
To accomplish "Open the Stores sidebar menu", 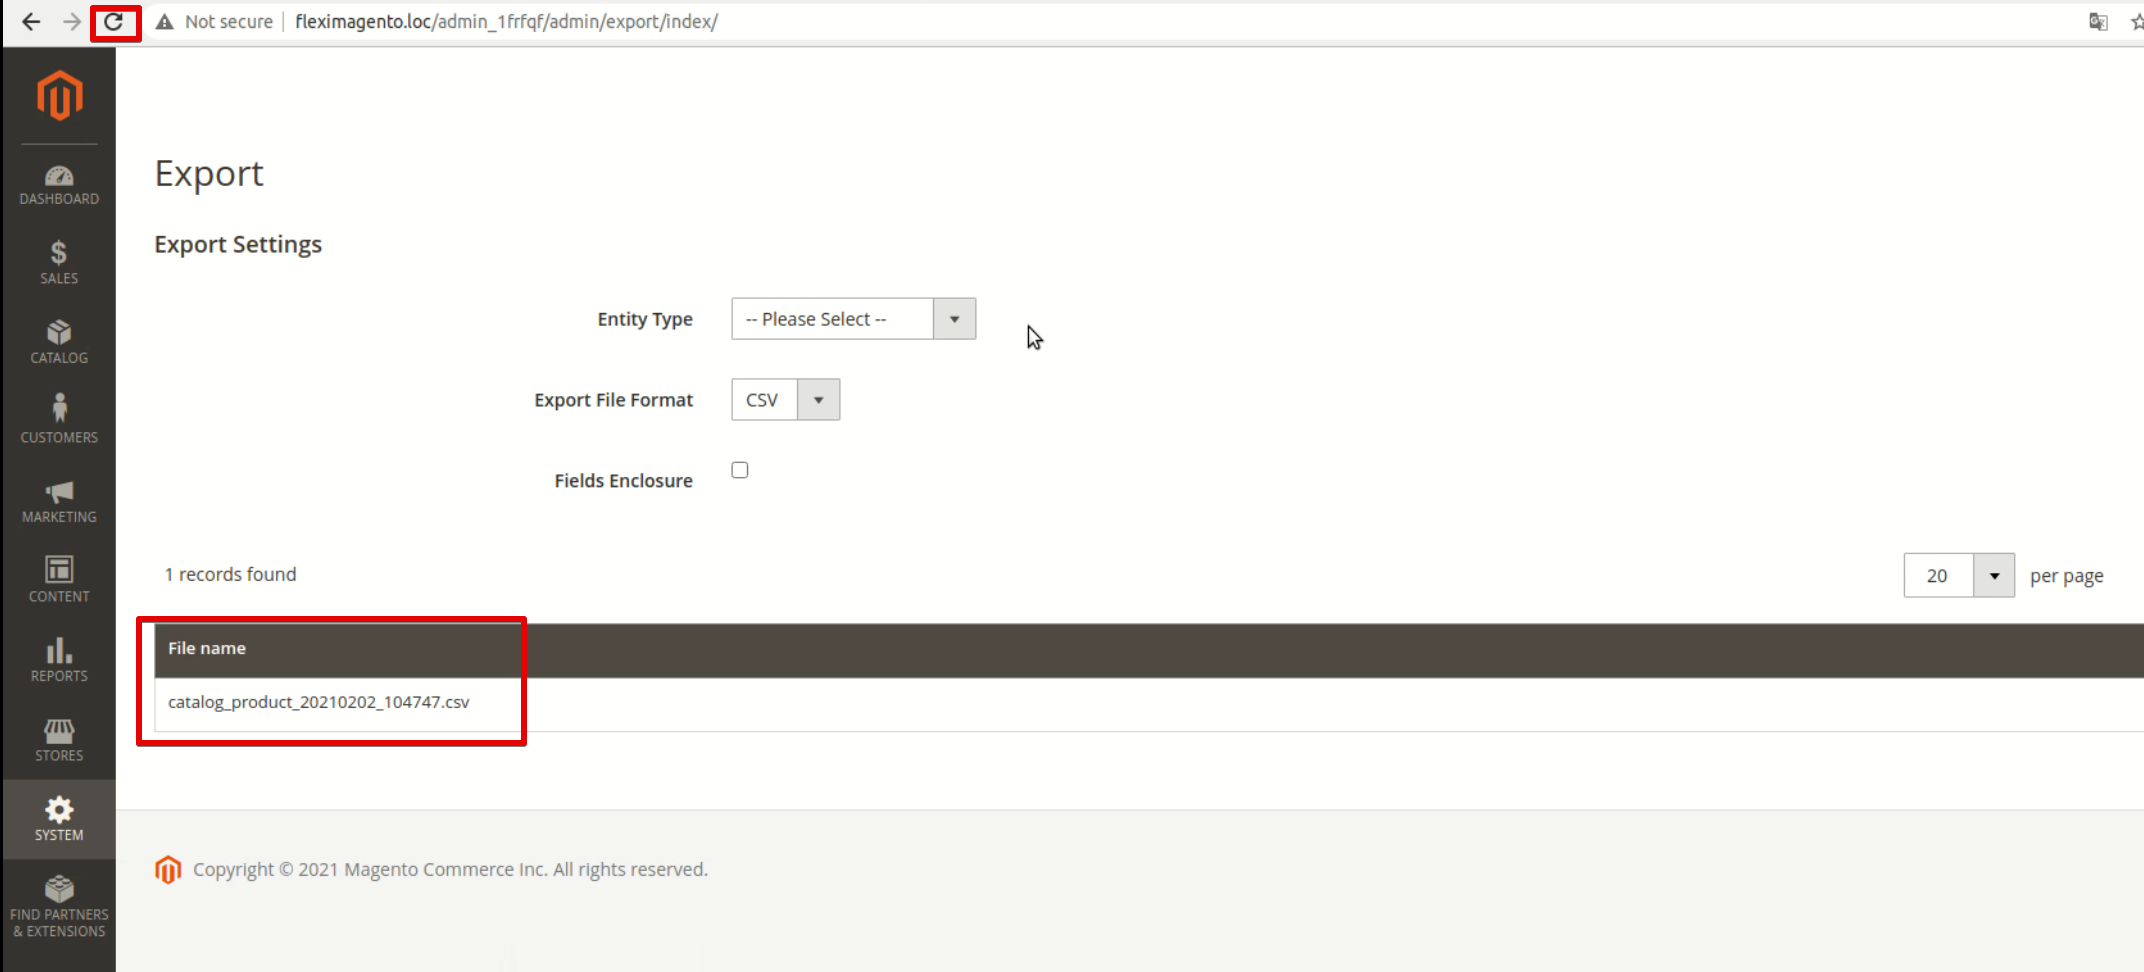I will (59, 739).
